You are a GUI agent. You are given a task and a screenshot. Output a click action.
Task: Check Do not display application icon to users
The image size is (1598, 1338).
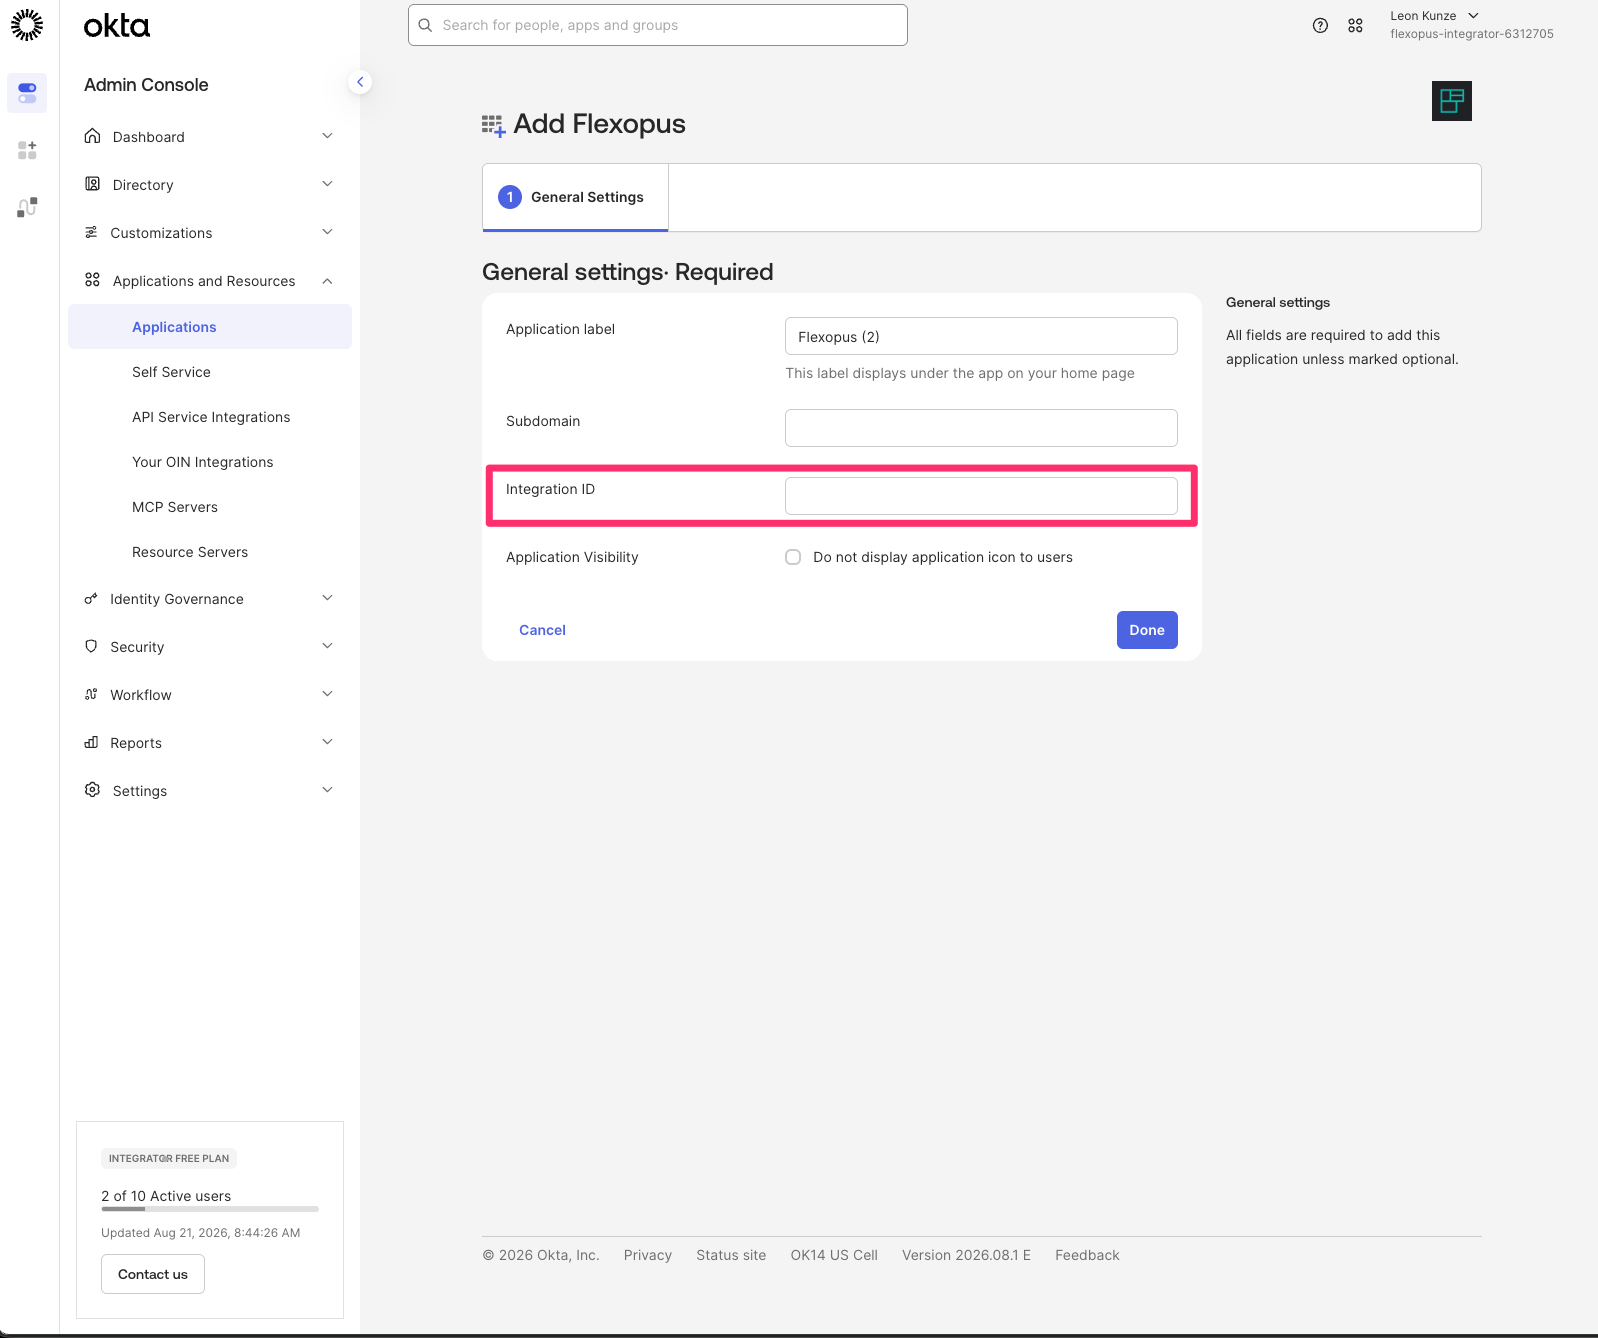click(793, 557)
